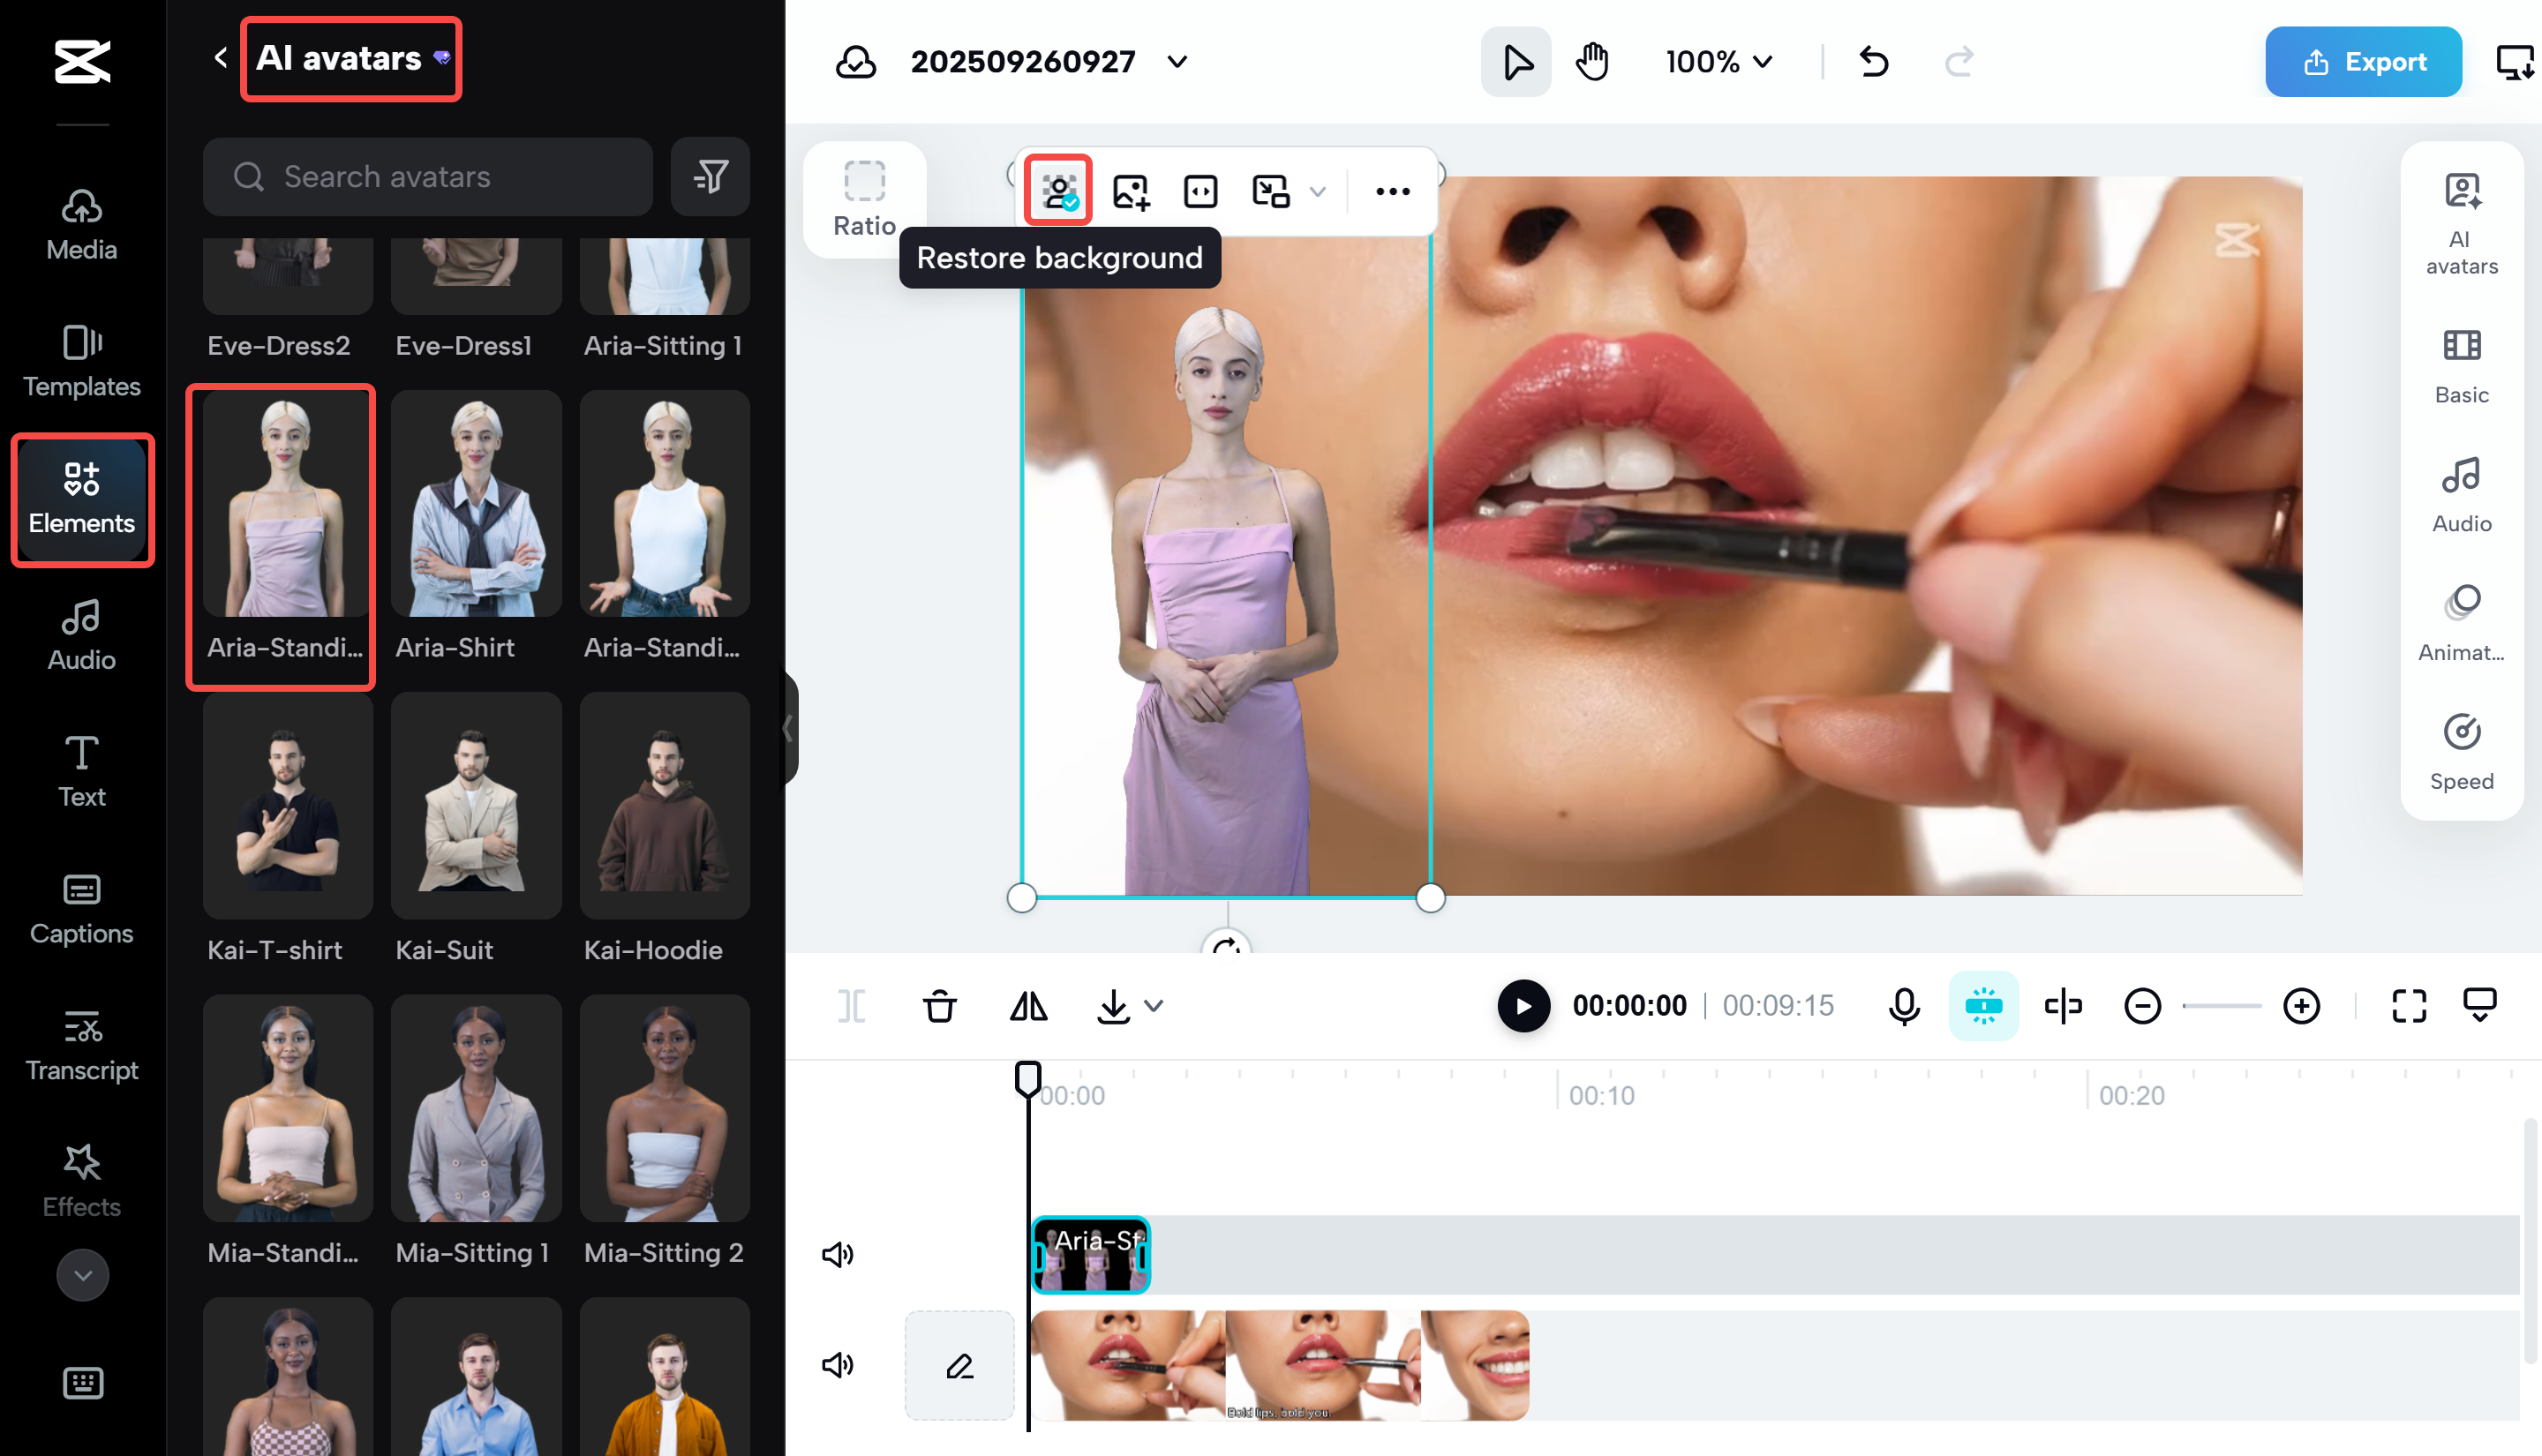Expand the project name dropdown
Viewport: 2542px width, 1456px height.
point(1178,62)
